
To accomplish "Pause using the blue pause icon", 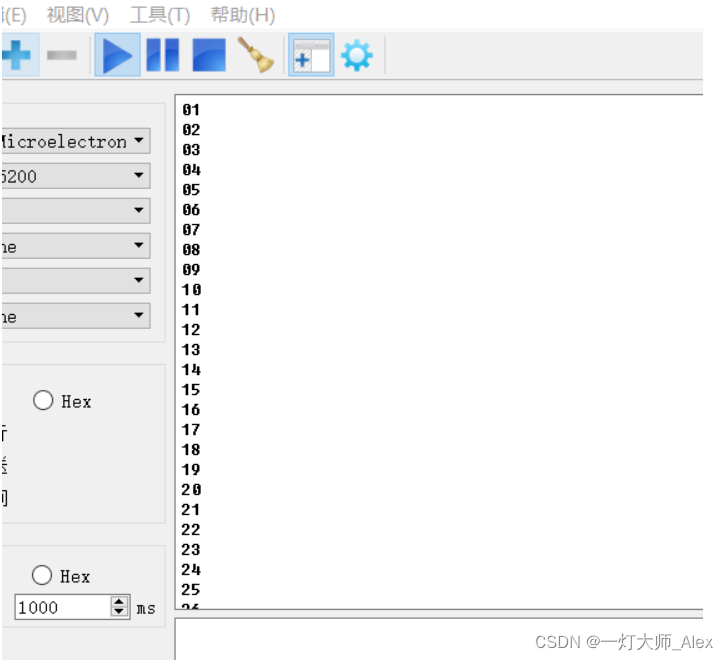I will (162, 55).
